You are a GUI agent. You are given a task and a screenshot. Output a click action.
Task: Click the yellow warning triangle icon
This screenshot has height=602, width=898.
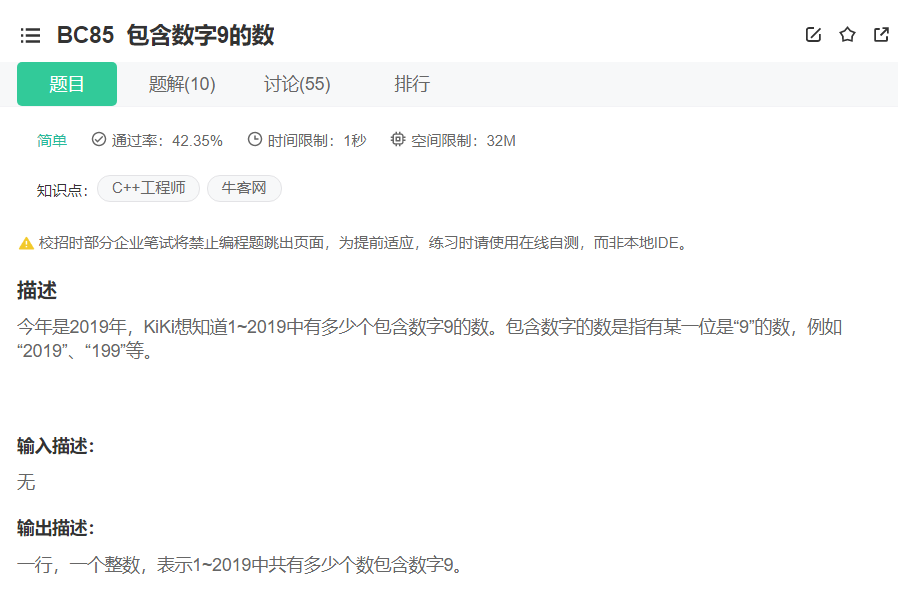coord(25,241)
